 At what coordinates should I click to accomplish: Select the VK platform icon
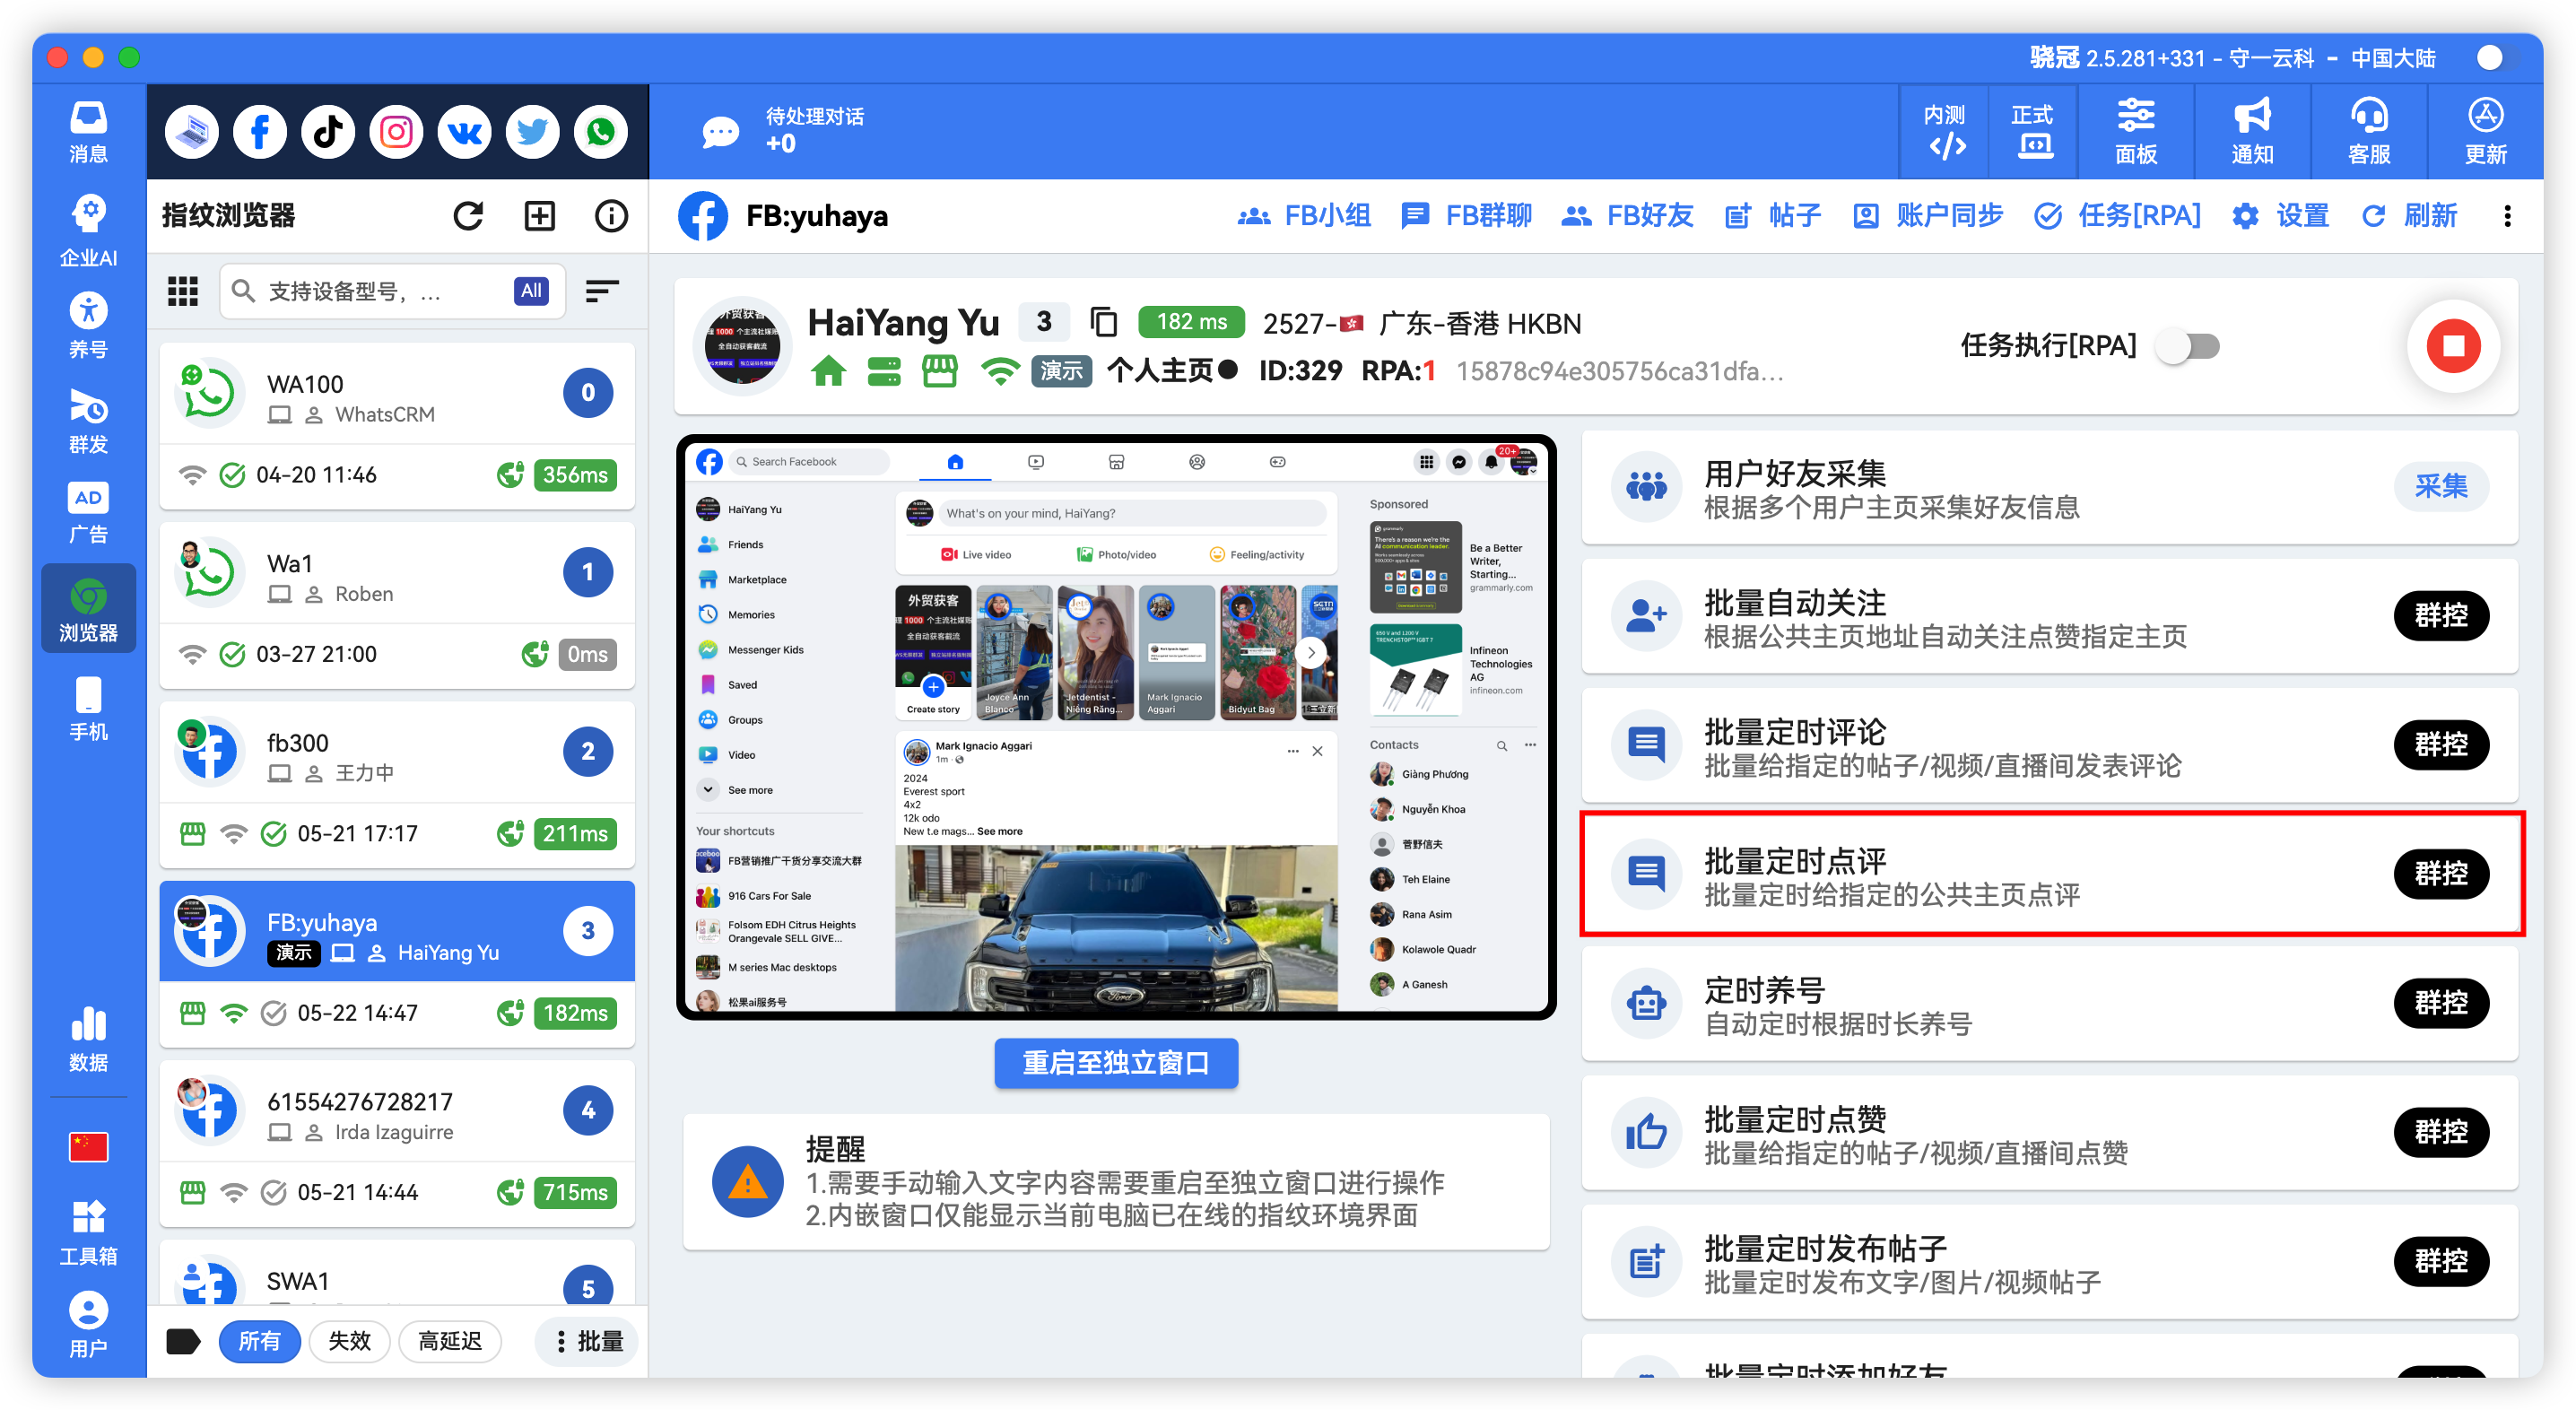(463, 131)
